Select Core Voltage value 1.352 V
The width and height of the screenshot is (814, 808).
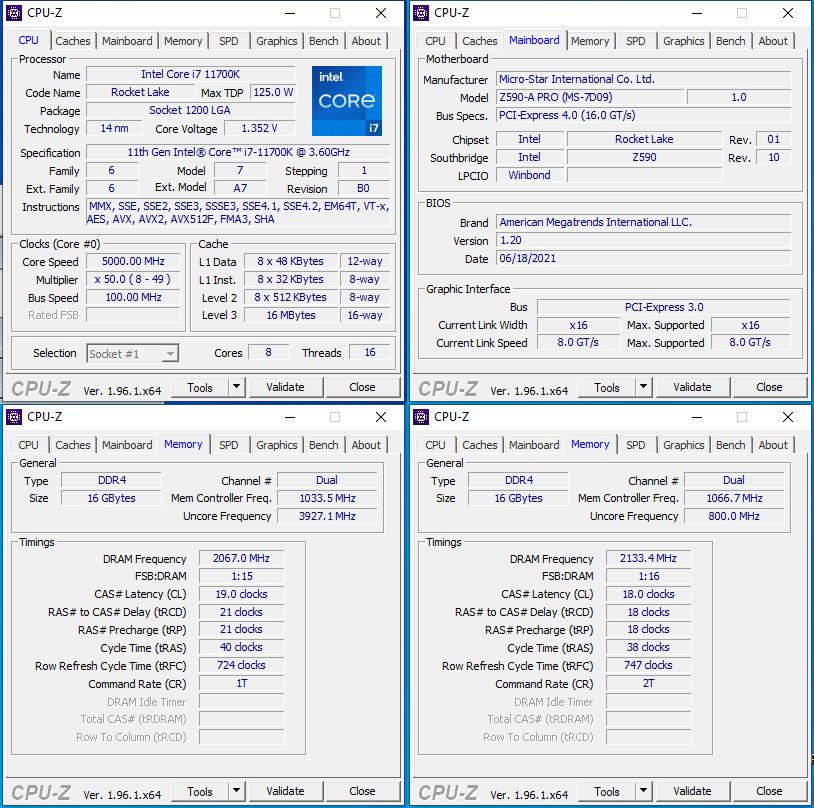pos(260,128)
